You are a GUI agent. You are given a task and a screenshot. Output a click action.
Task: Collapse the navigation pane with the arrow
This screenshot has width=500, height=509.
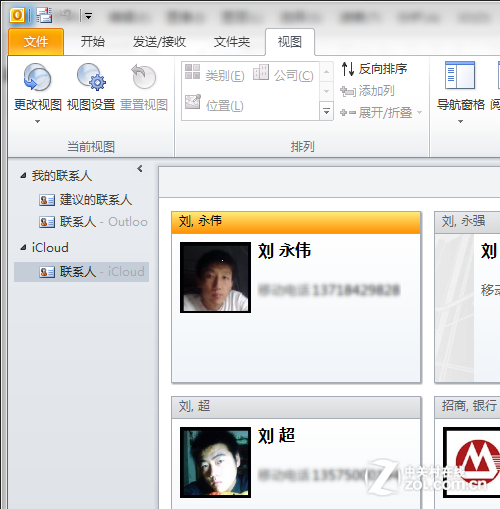click(x=140, y=169)
